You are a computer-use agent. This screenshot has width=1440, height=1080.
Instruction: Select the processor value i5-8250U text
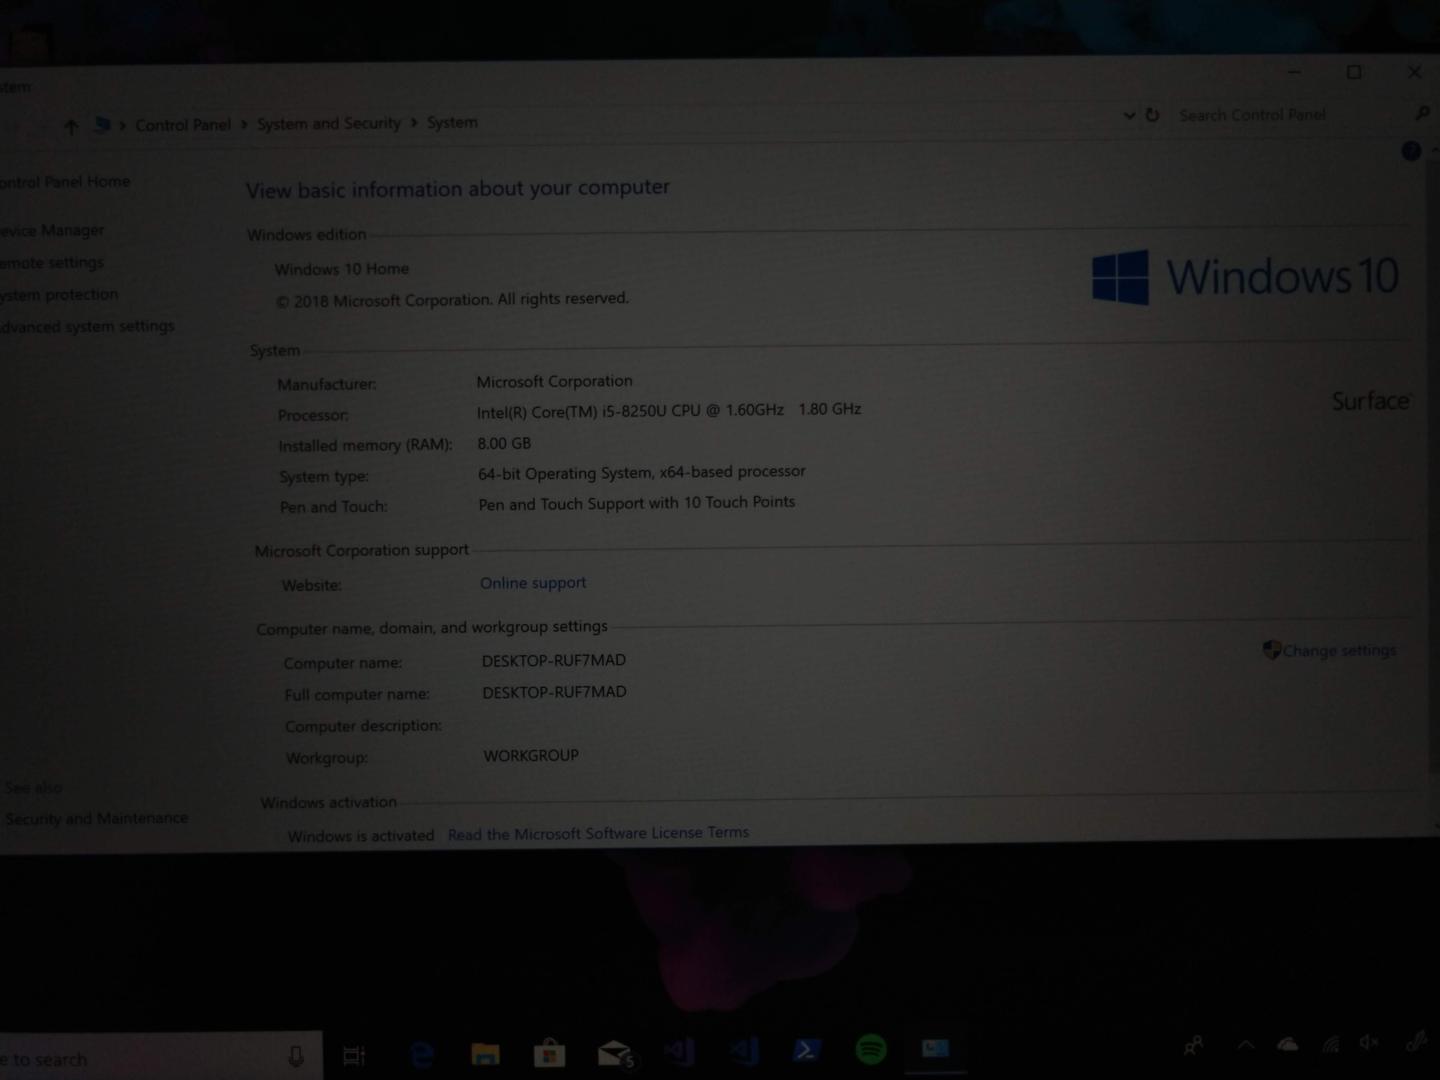coord(669,410)
